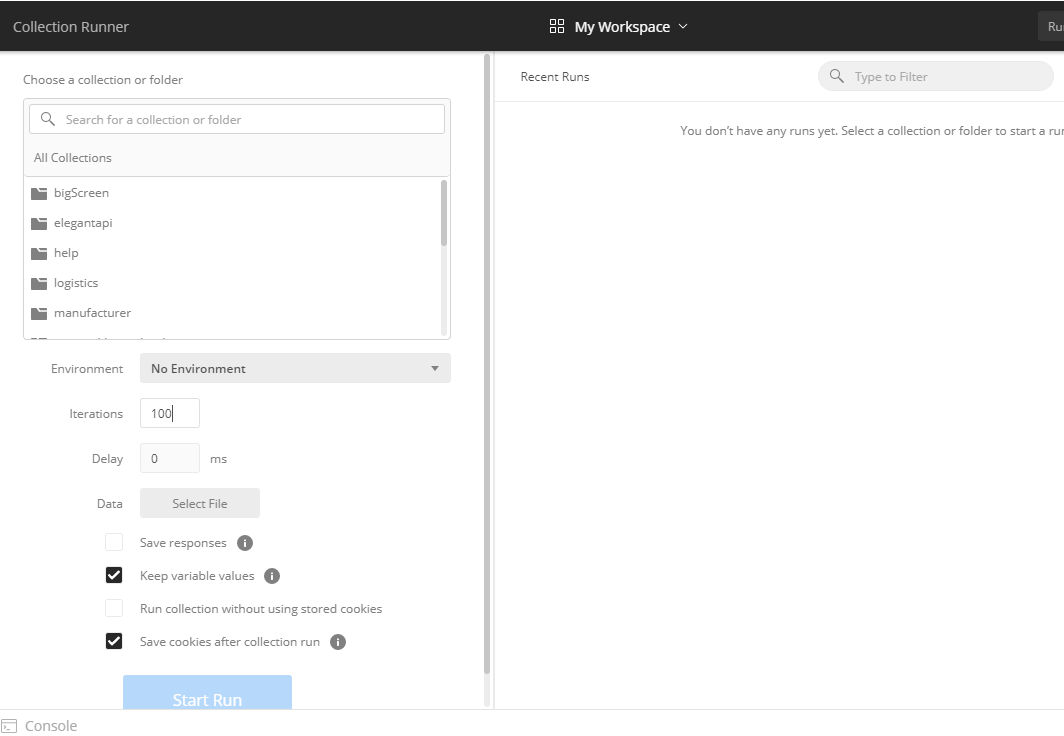Uncheck Keep variable values checkbox
This screenshot has width=1064, height=736.
coord(114,575)
